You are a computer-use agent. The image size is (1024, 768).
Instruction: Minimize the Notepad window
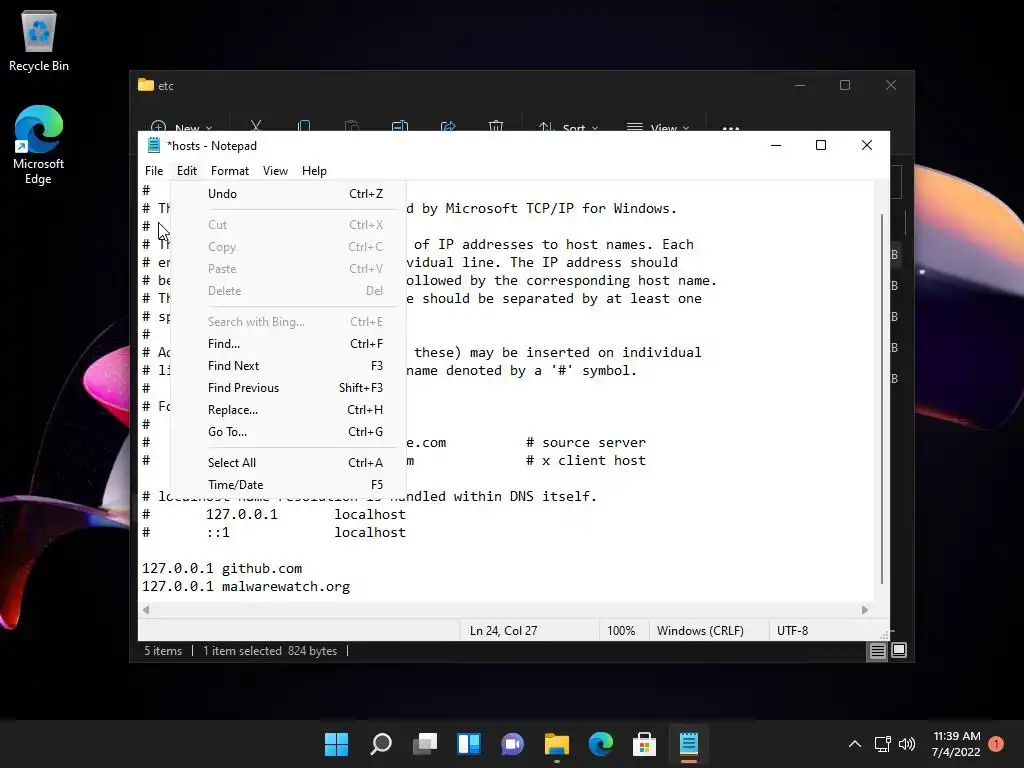pos(776,145)
